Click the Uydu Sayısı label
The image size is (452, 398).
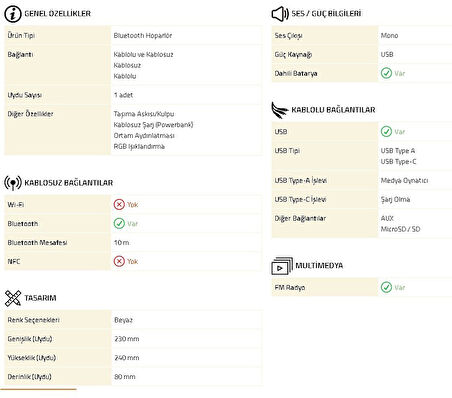(x=24, y=95)
